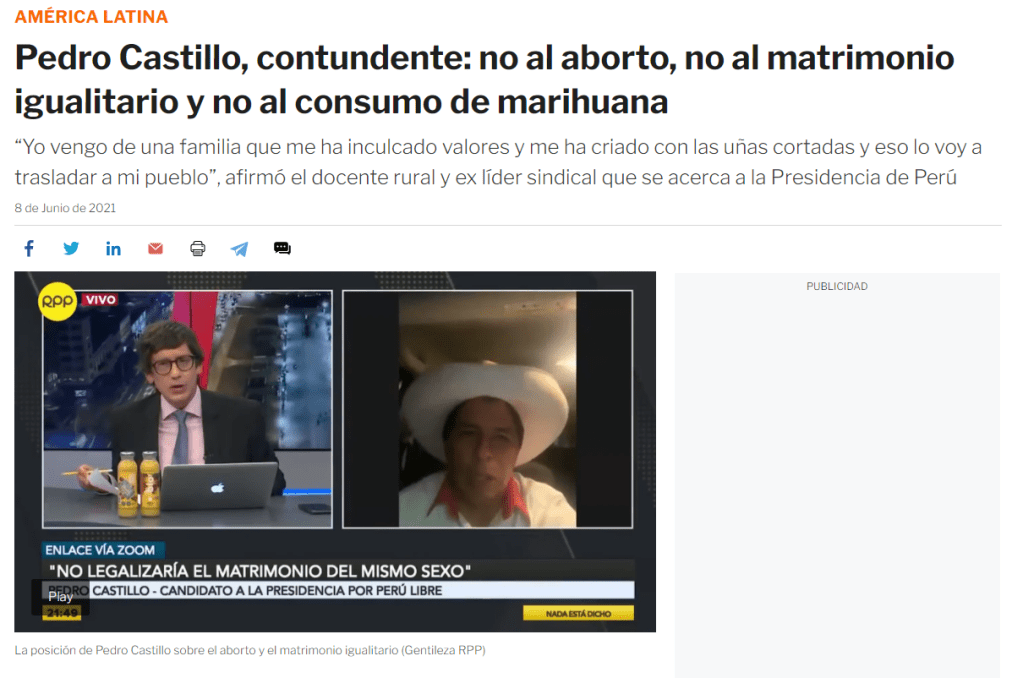
Task: Click the yellow NADA ESTÁ DICHO label
Action: tap(578, 613)
